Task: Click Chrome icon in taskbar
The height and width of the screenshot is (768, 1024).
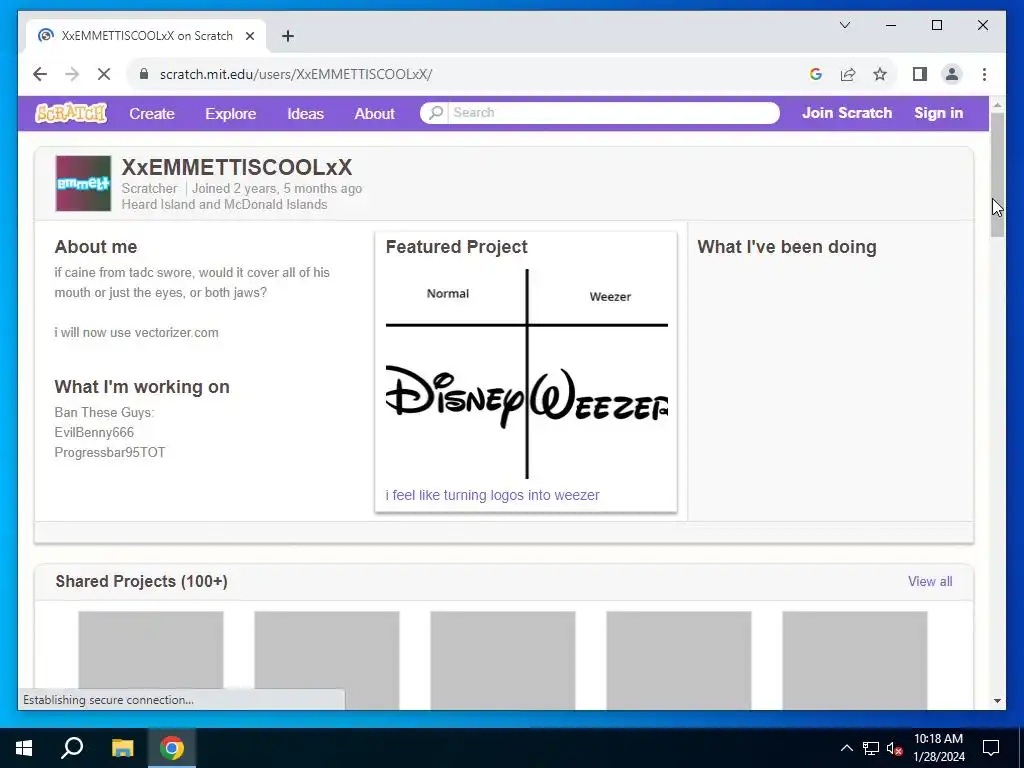Action: [172, 748]
